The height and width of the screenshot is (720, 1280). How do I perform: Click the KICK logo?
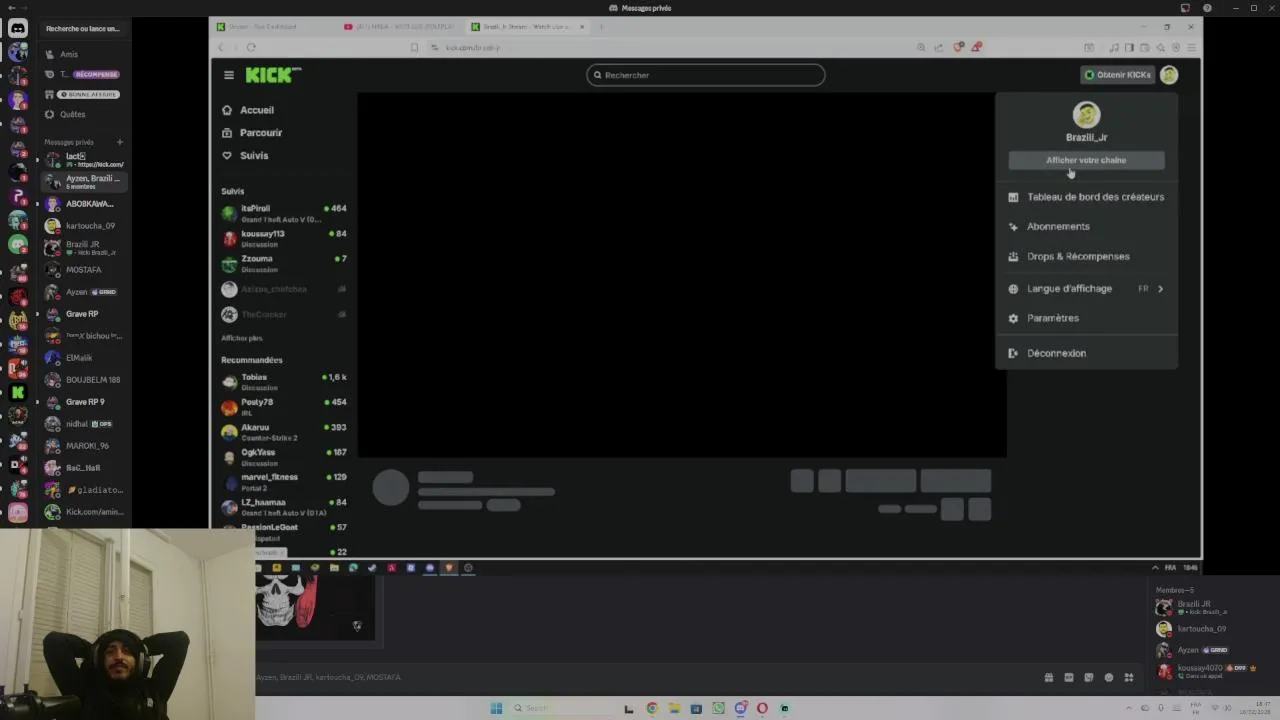click(272, 75)
